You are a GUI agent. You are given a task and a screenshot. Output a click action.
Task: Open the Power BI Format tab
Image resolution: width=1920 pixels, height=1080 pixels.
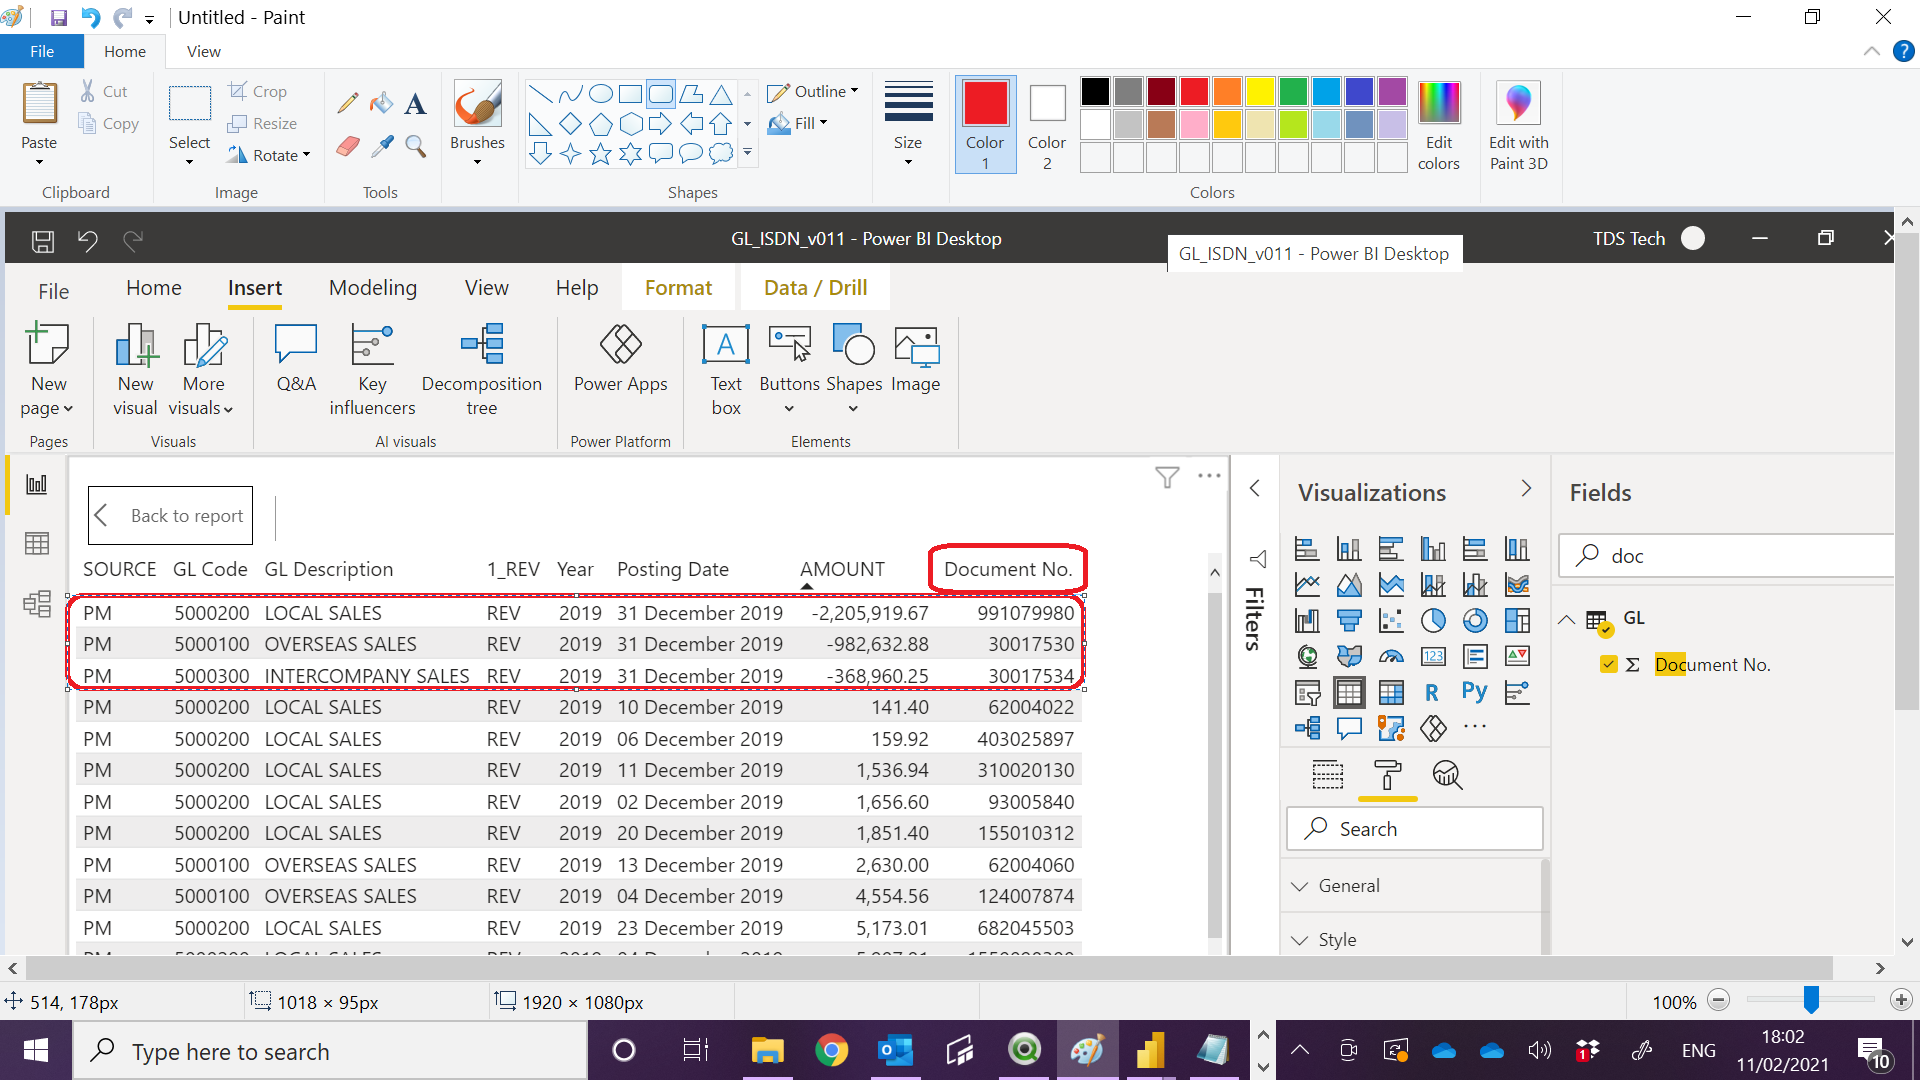(678, 288)
